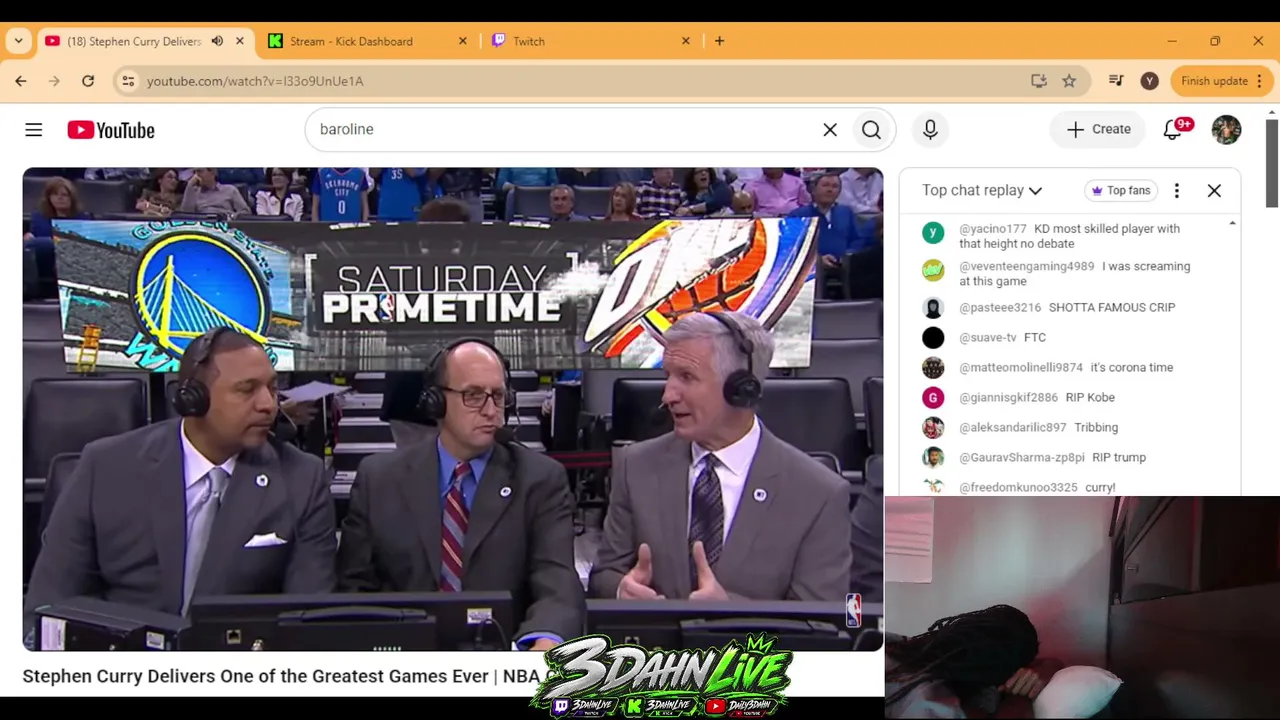This screenshot has height=720, width=1280.
Task: Click the username @matteomolinelli9874 in chat
Action: coord(1021,368)
